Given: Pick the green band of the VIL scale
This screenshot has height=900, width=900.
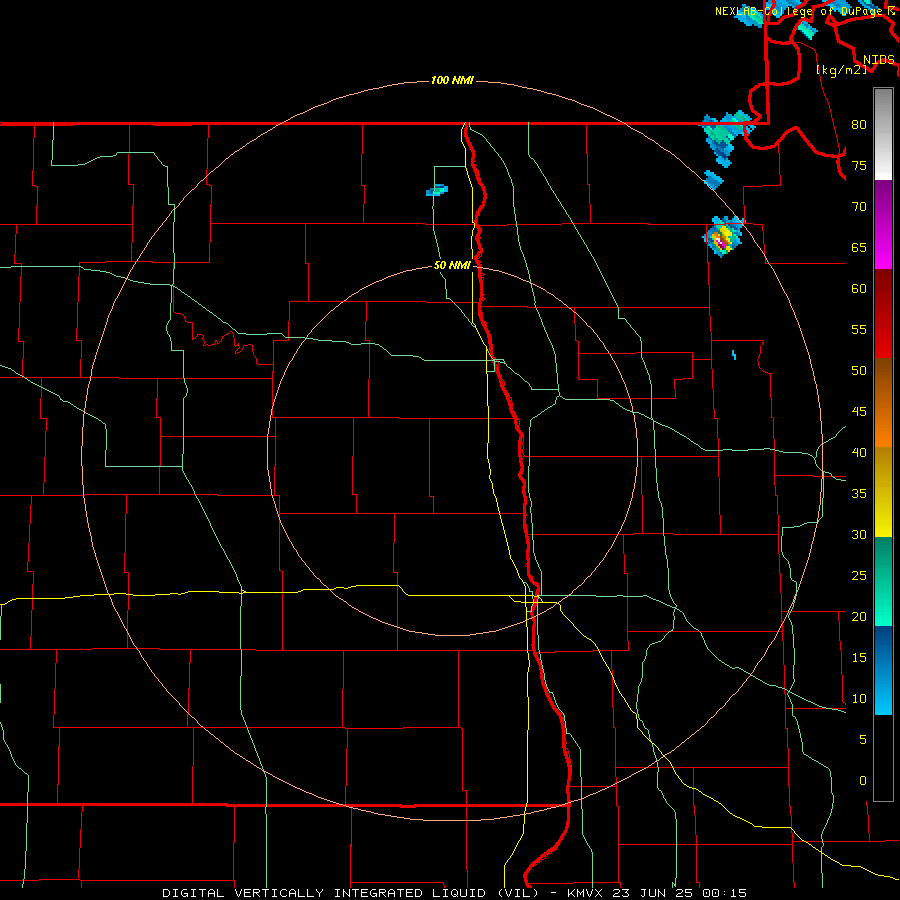Looking at the screenshot, I should 883,581.
